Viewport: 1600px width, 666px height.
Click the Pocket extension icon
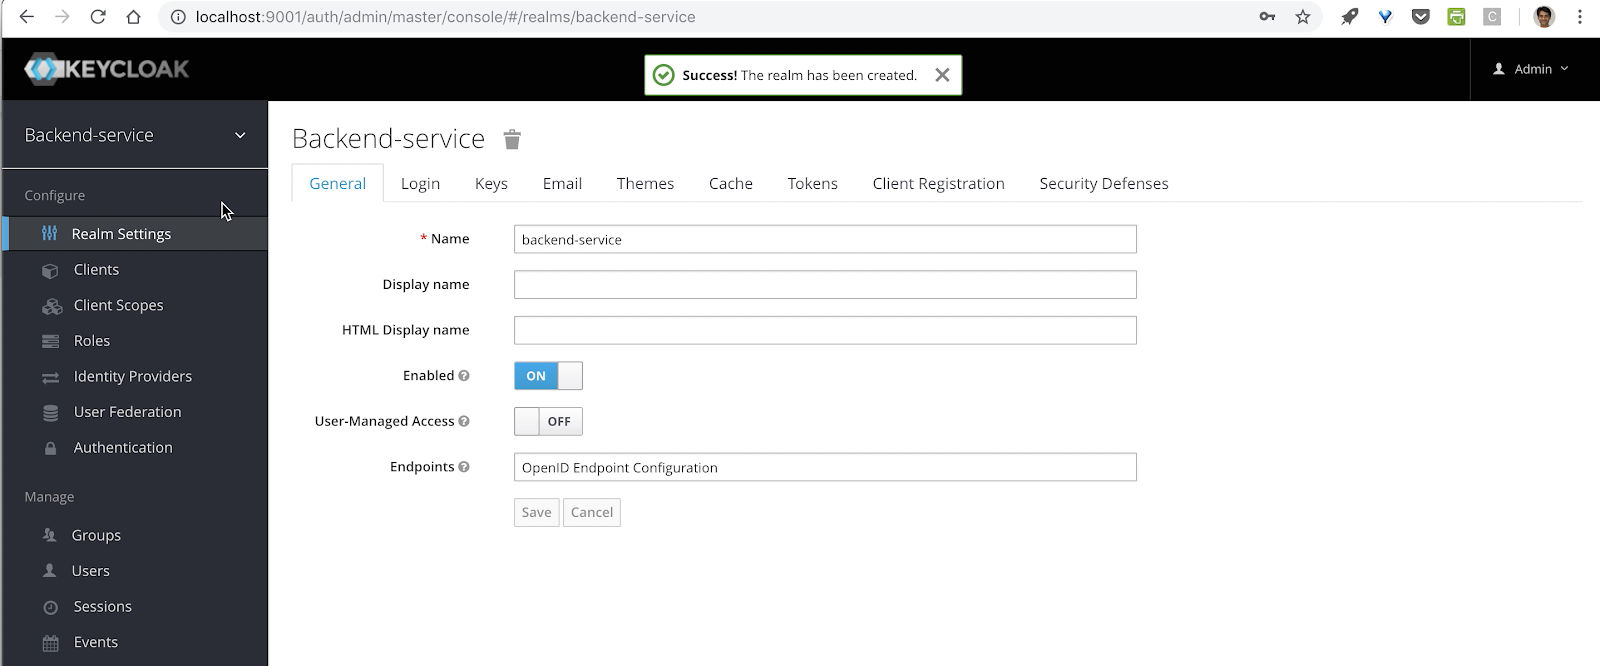coord(1421,17)
